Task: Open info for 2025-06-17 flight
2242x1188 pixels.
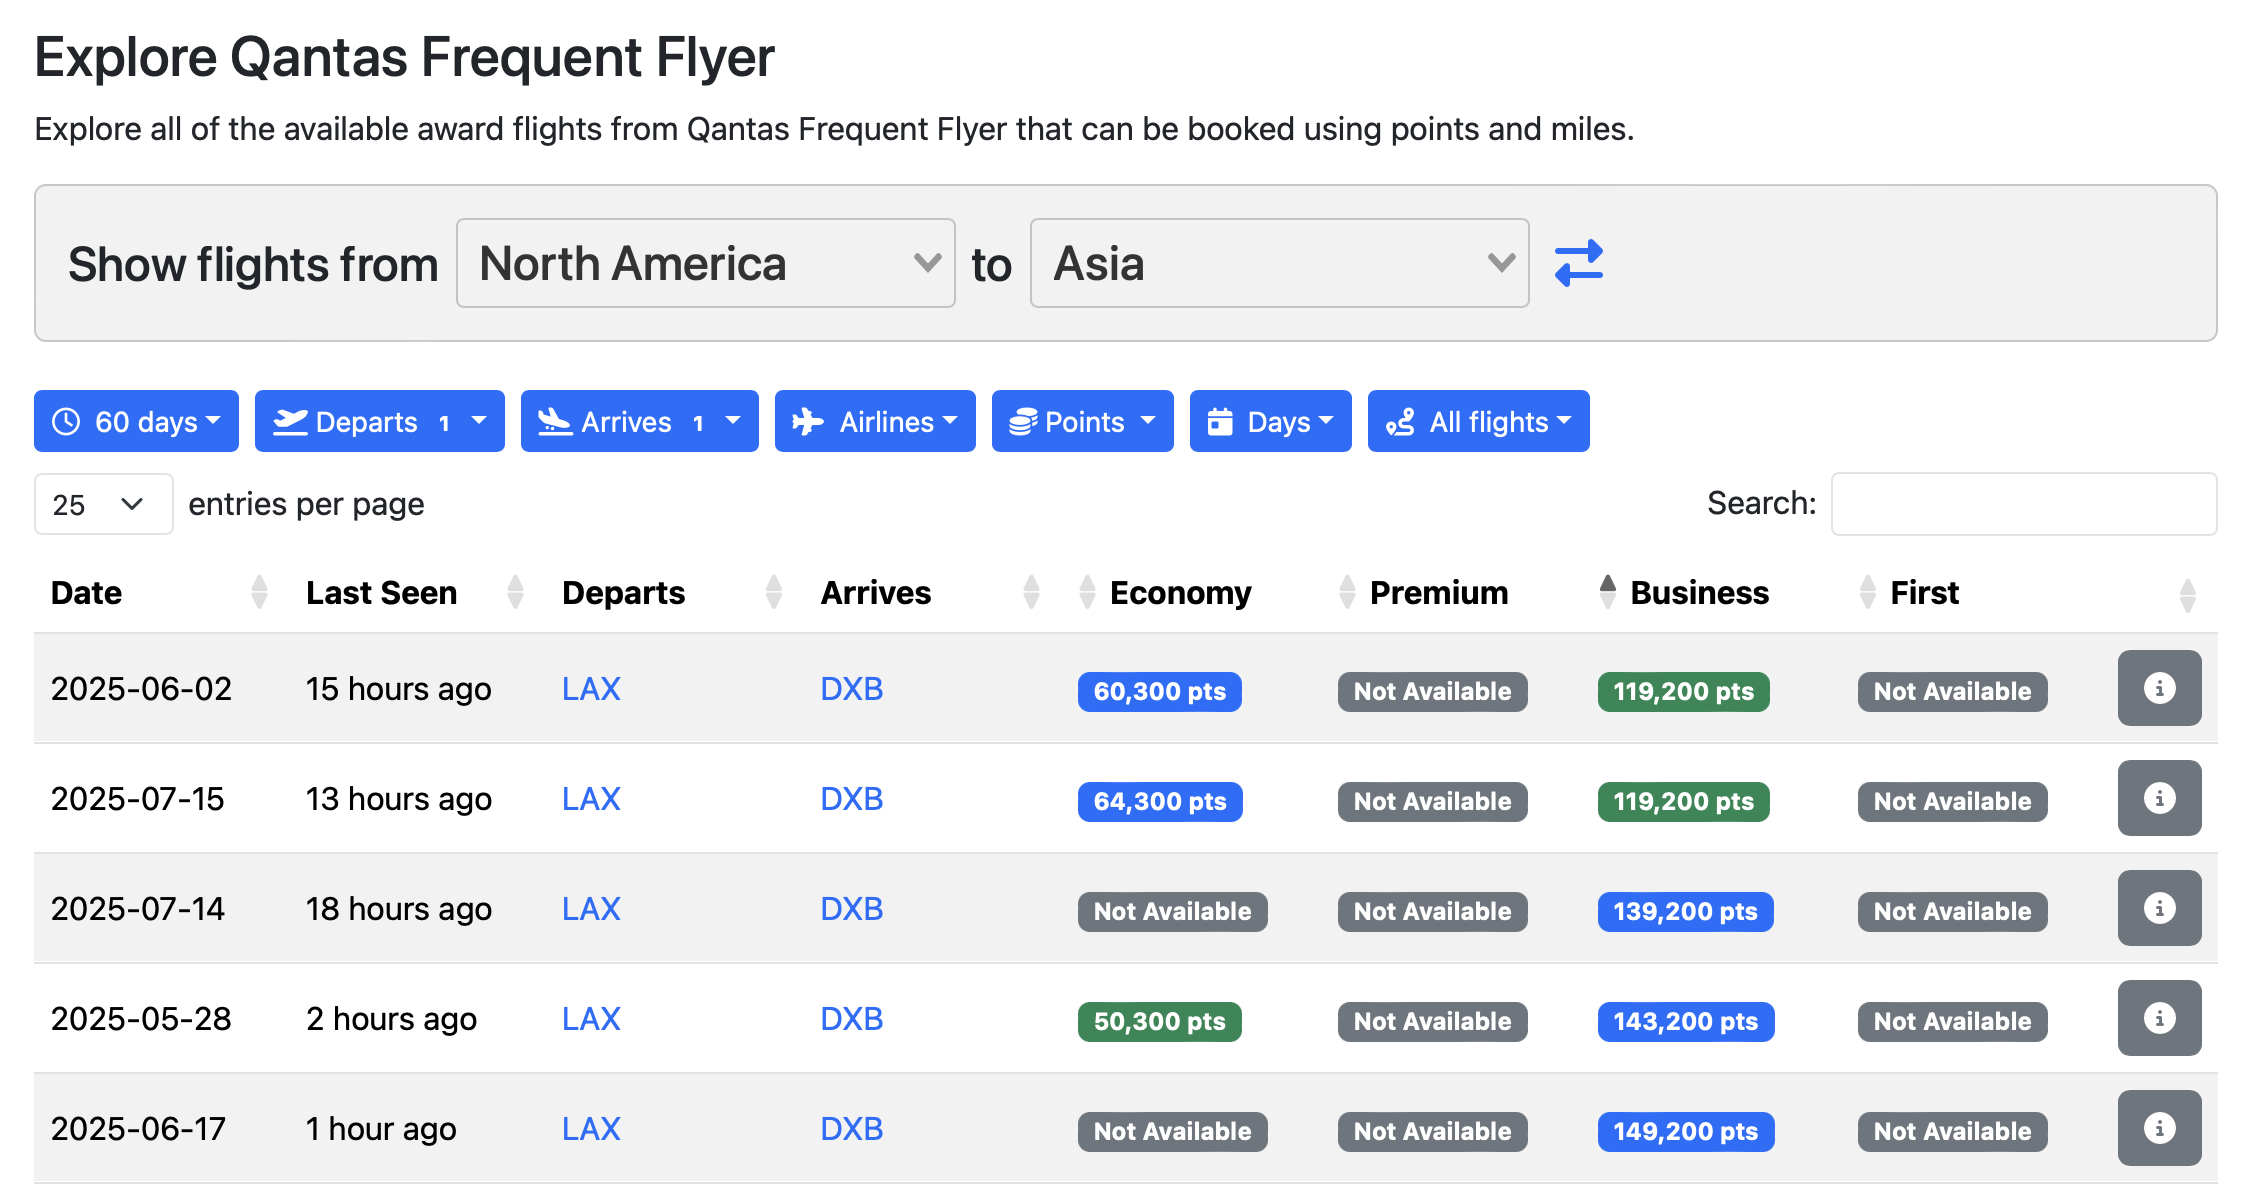Action: coord(2158,1128)
